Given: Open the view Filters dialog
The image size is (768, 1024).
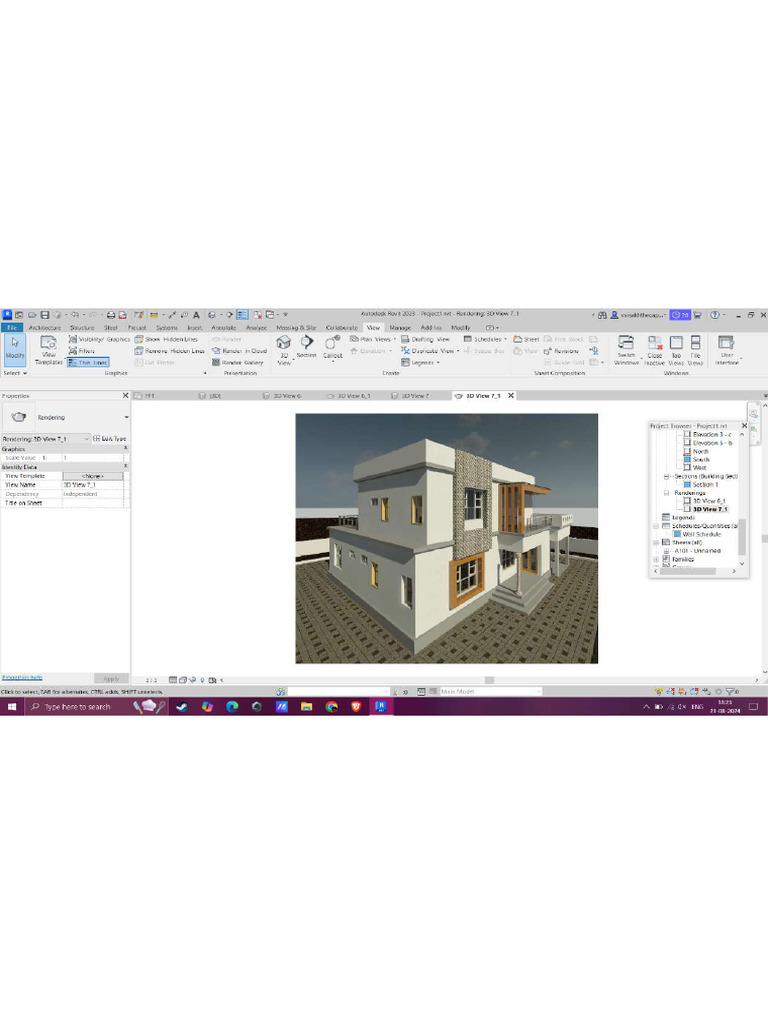Looking at the screenshot, I should [x=82, y=351].
